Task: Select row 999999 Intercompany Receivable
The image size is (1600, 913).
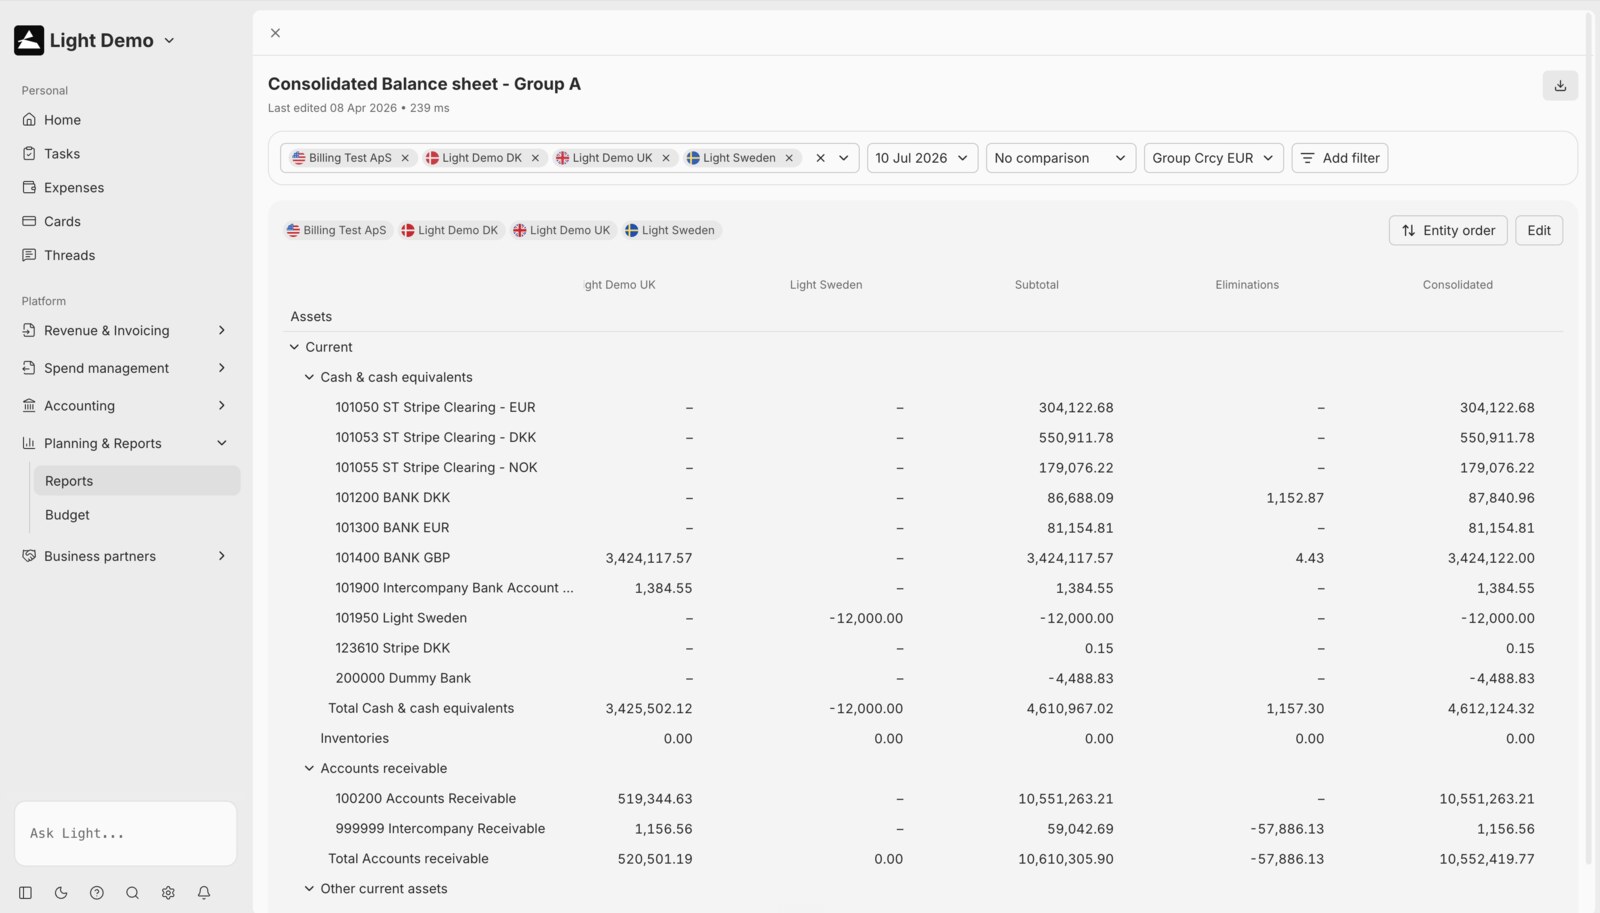Action: [923, 829]
